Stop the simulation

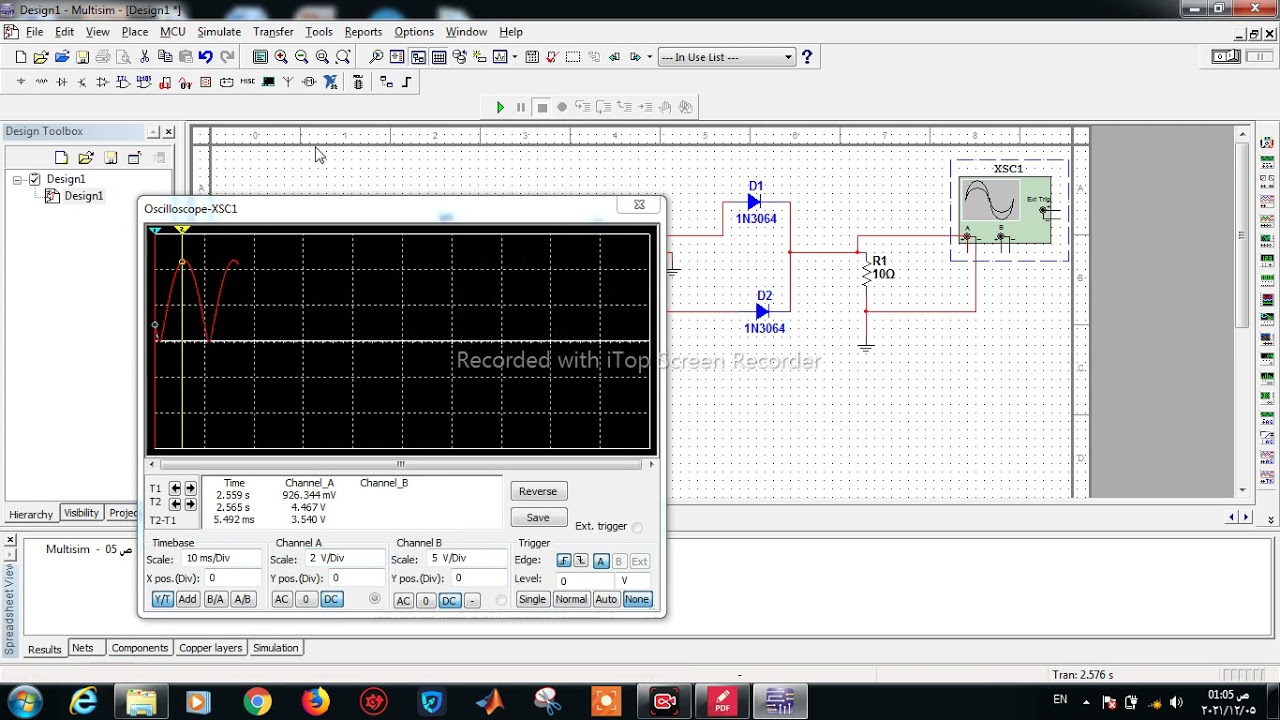542,107
